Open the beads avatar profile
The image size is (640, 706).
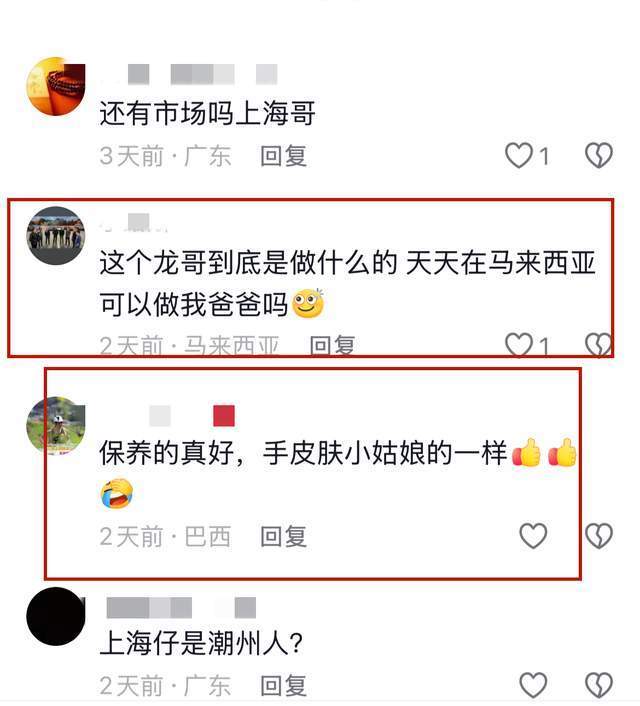[x=56, y=86]
